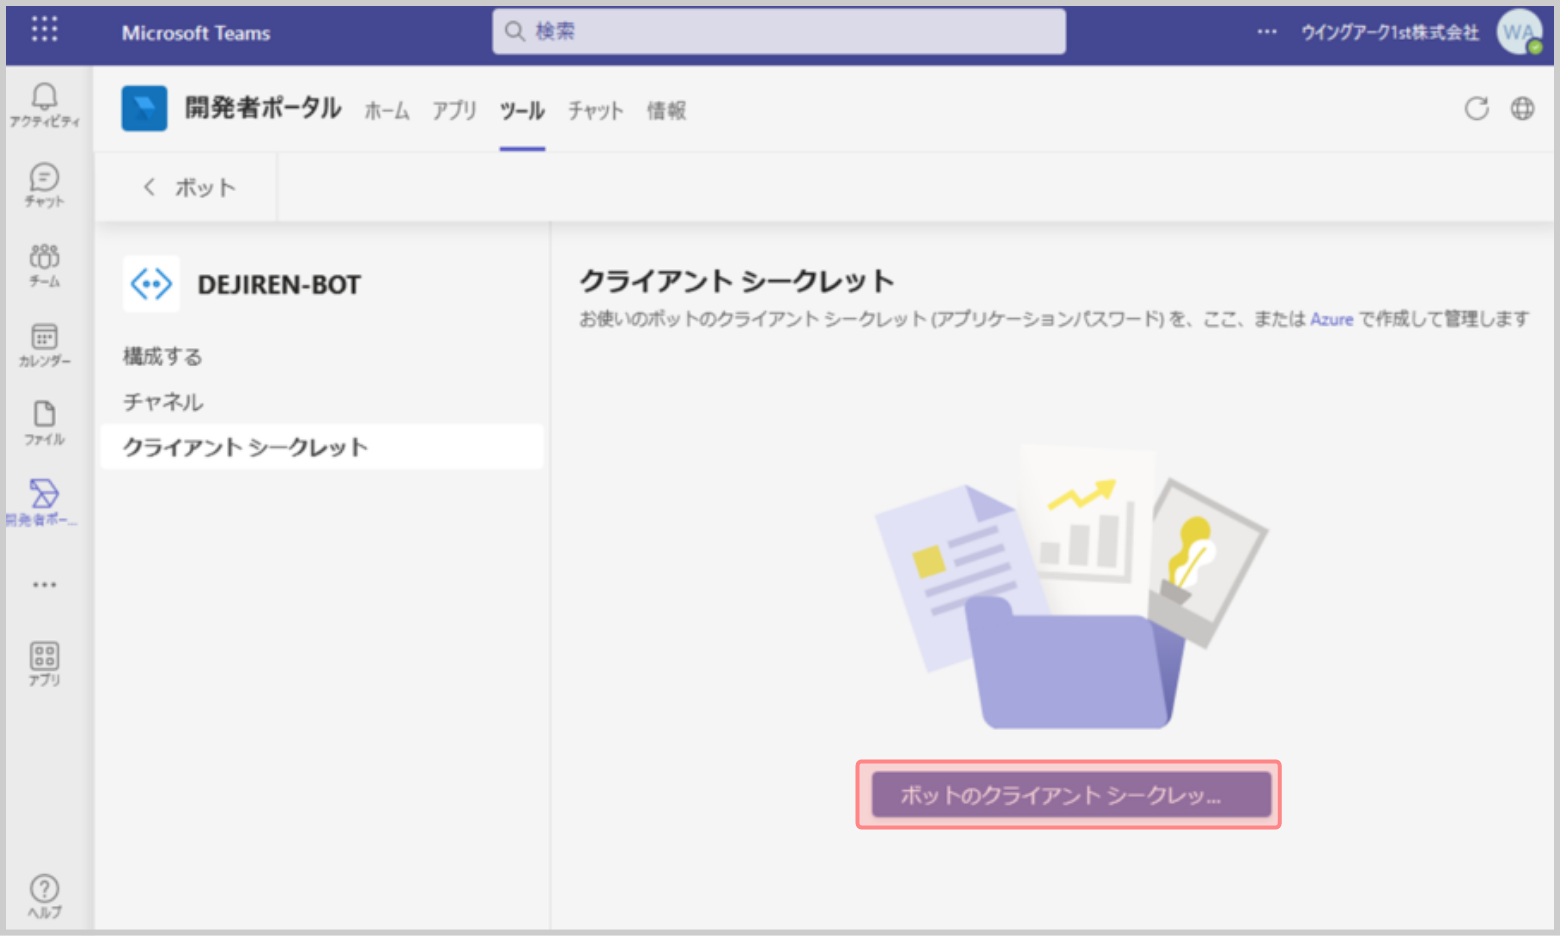This screenshot has width=1560, height=936.
Task: Follow the Azure link in description
Action: point(1331,319)
